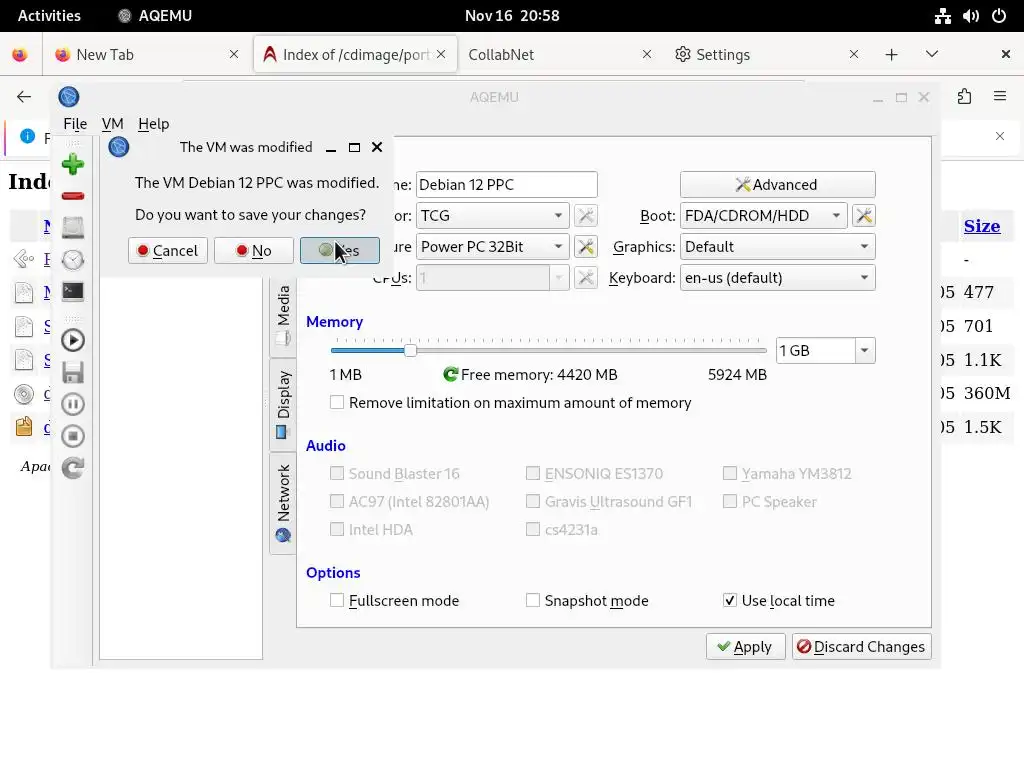Open the Boot FDA/CDROM/HDD dropdown
Image resolution: width=1024 pixels, height=768 pixels.
pos(763,216)
